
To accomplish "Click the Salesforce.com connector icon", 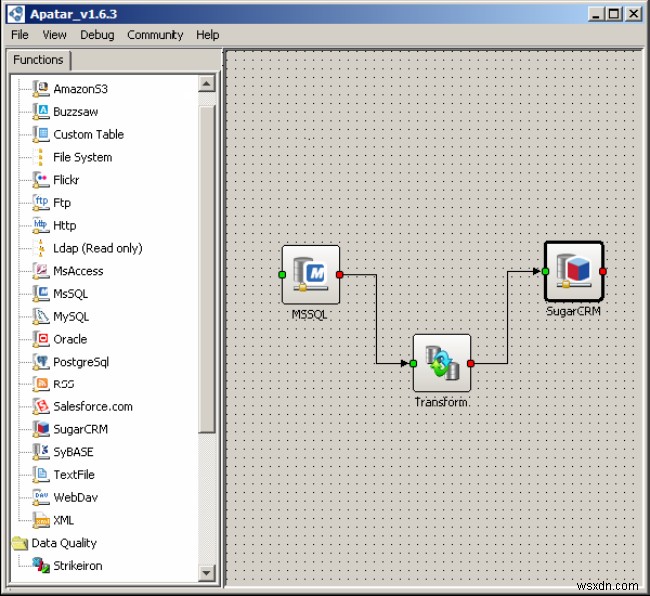I will (41, 406).
